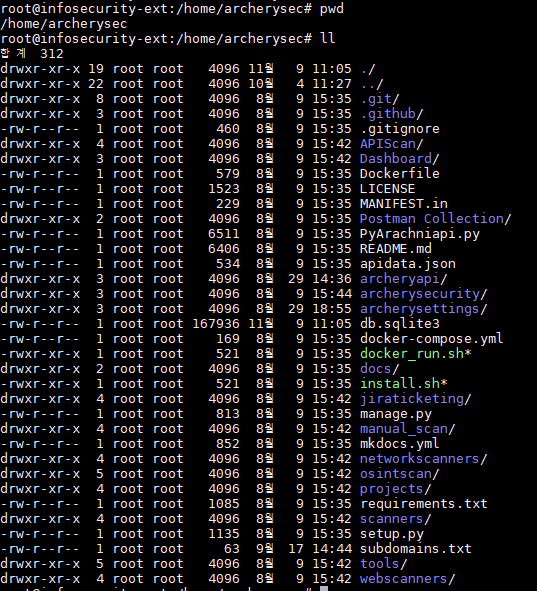
Task: Click the 14:36 time of archeryapi
Action: coord(332,279)
